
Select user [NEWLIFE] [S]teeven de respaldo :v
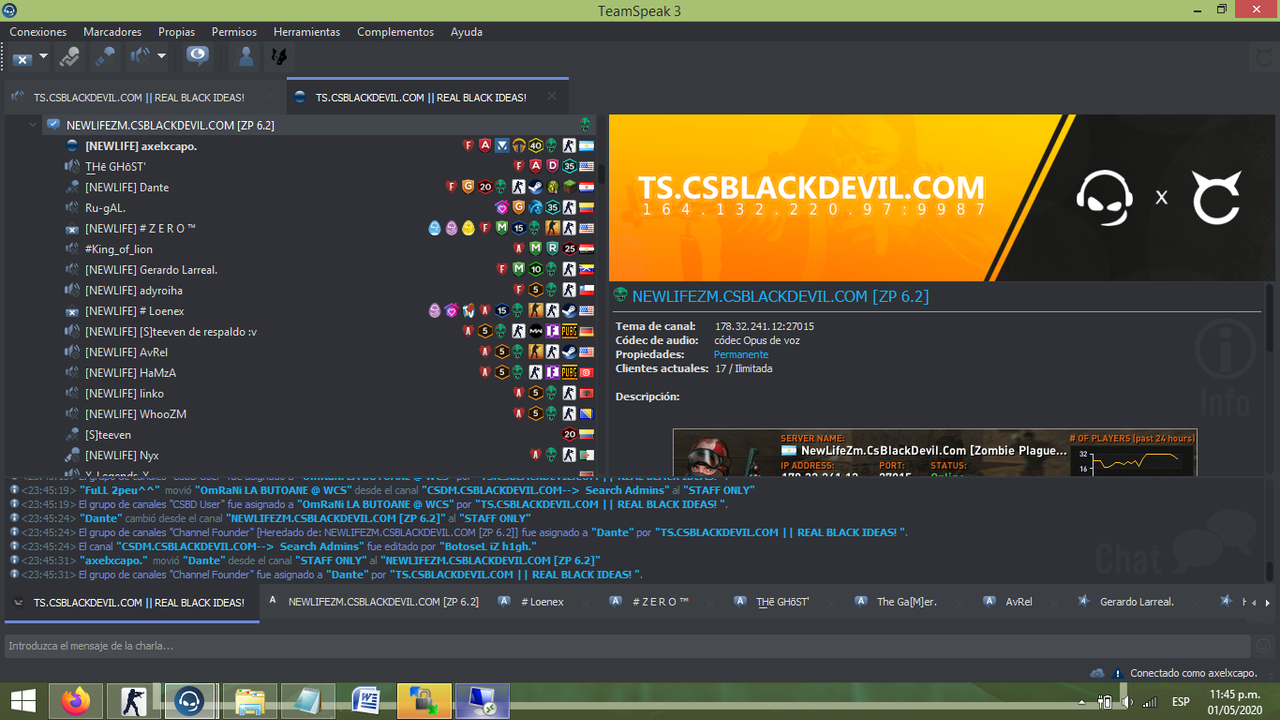[x=171, y=332]
